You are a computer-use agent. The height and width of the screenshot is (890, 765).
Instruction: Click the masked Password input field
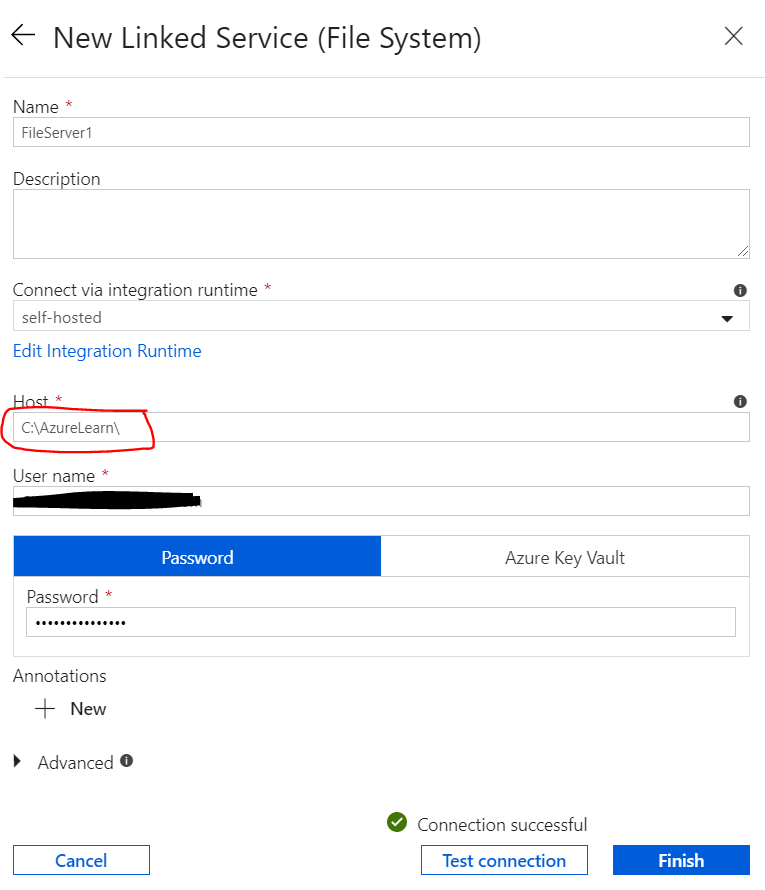[x=381, y=622]
